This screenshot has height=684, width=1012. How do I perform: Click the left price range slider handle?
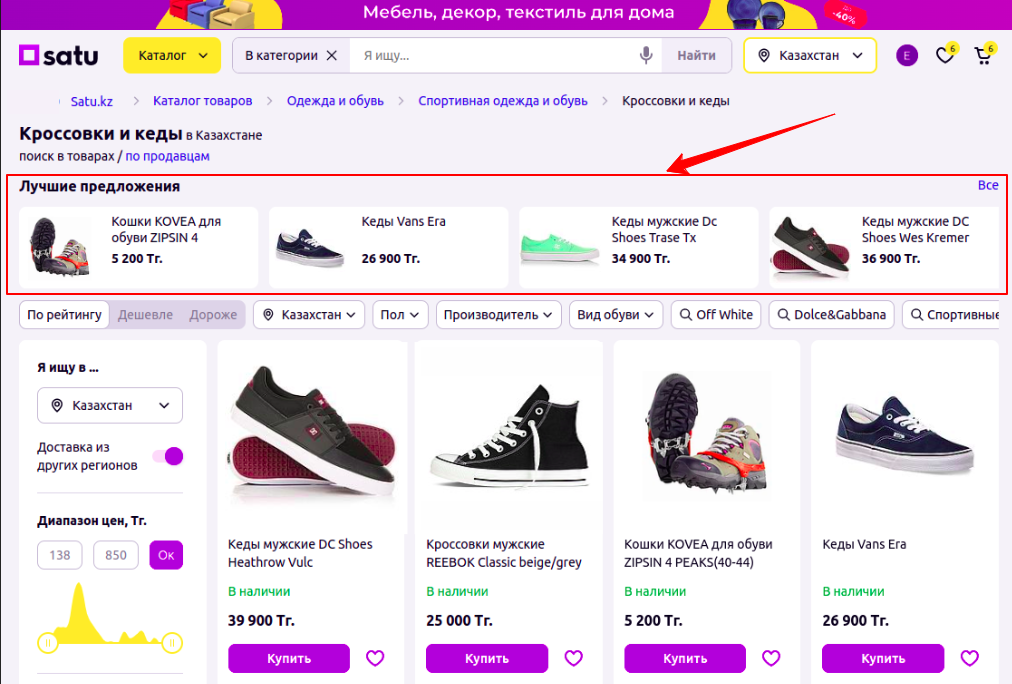coord(48,643)
